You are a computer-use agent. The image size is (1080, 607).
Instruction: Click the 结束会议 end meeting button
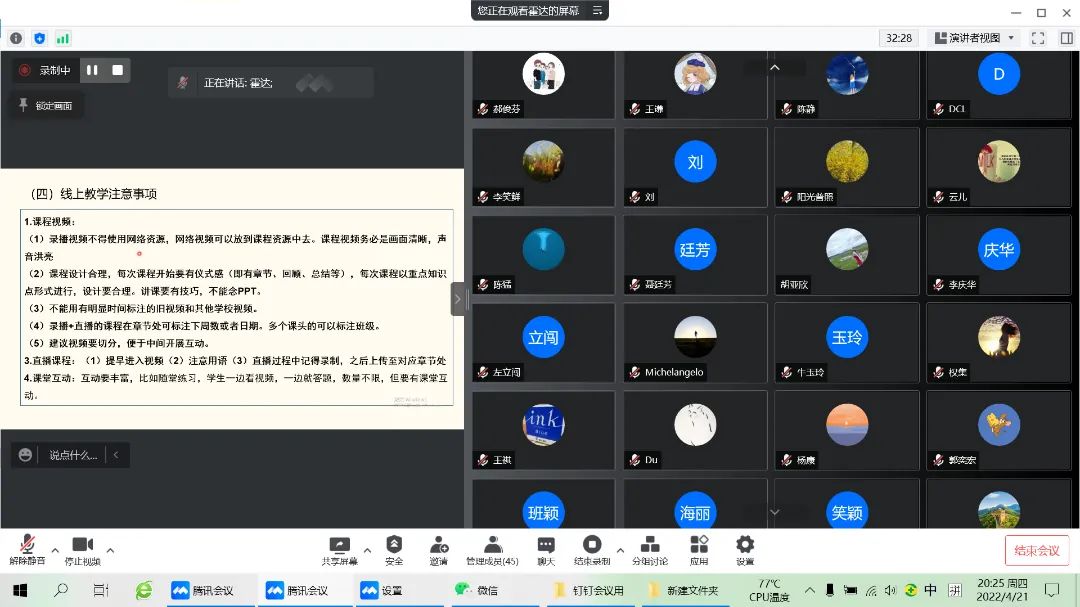[1037, 550]
